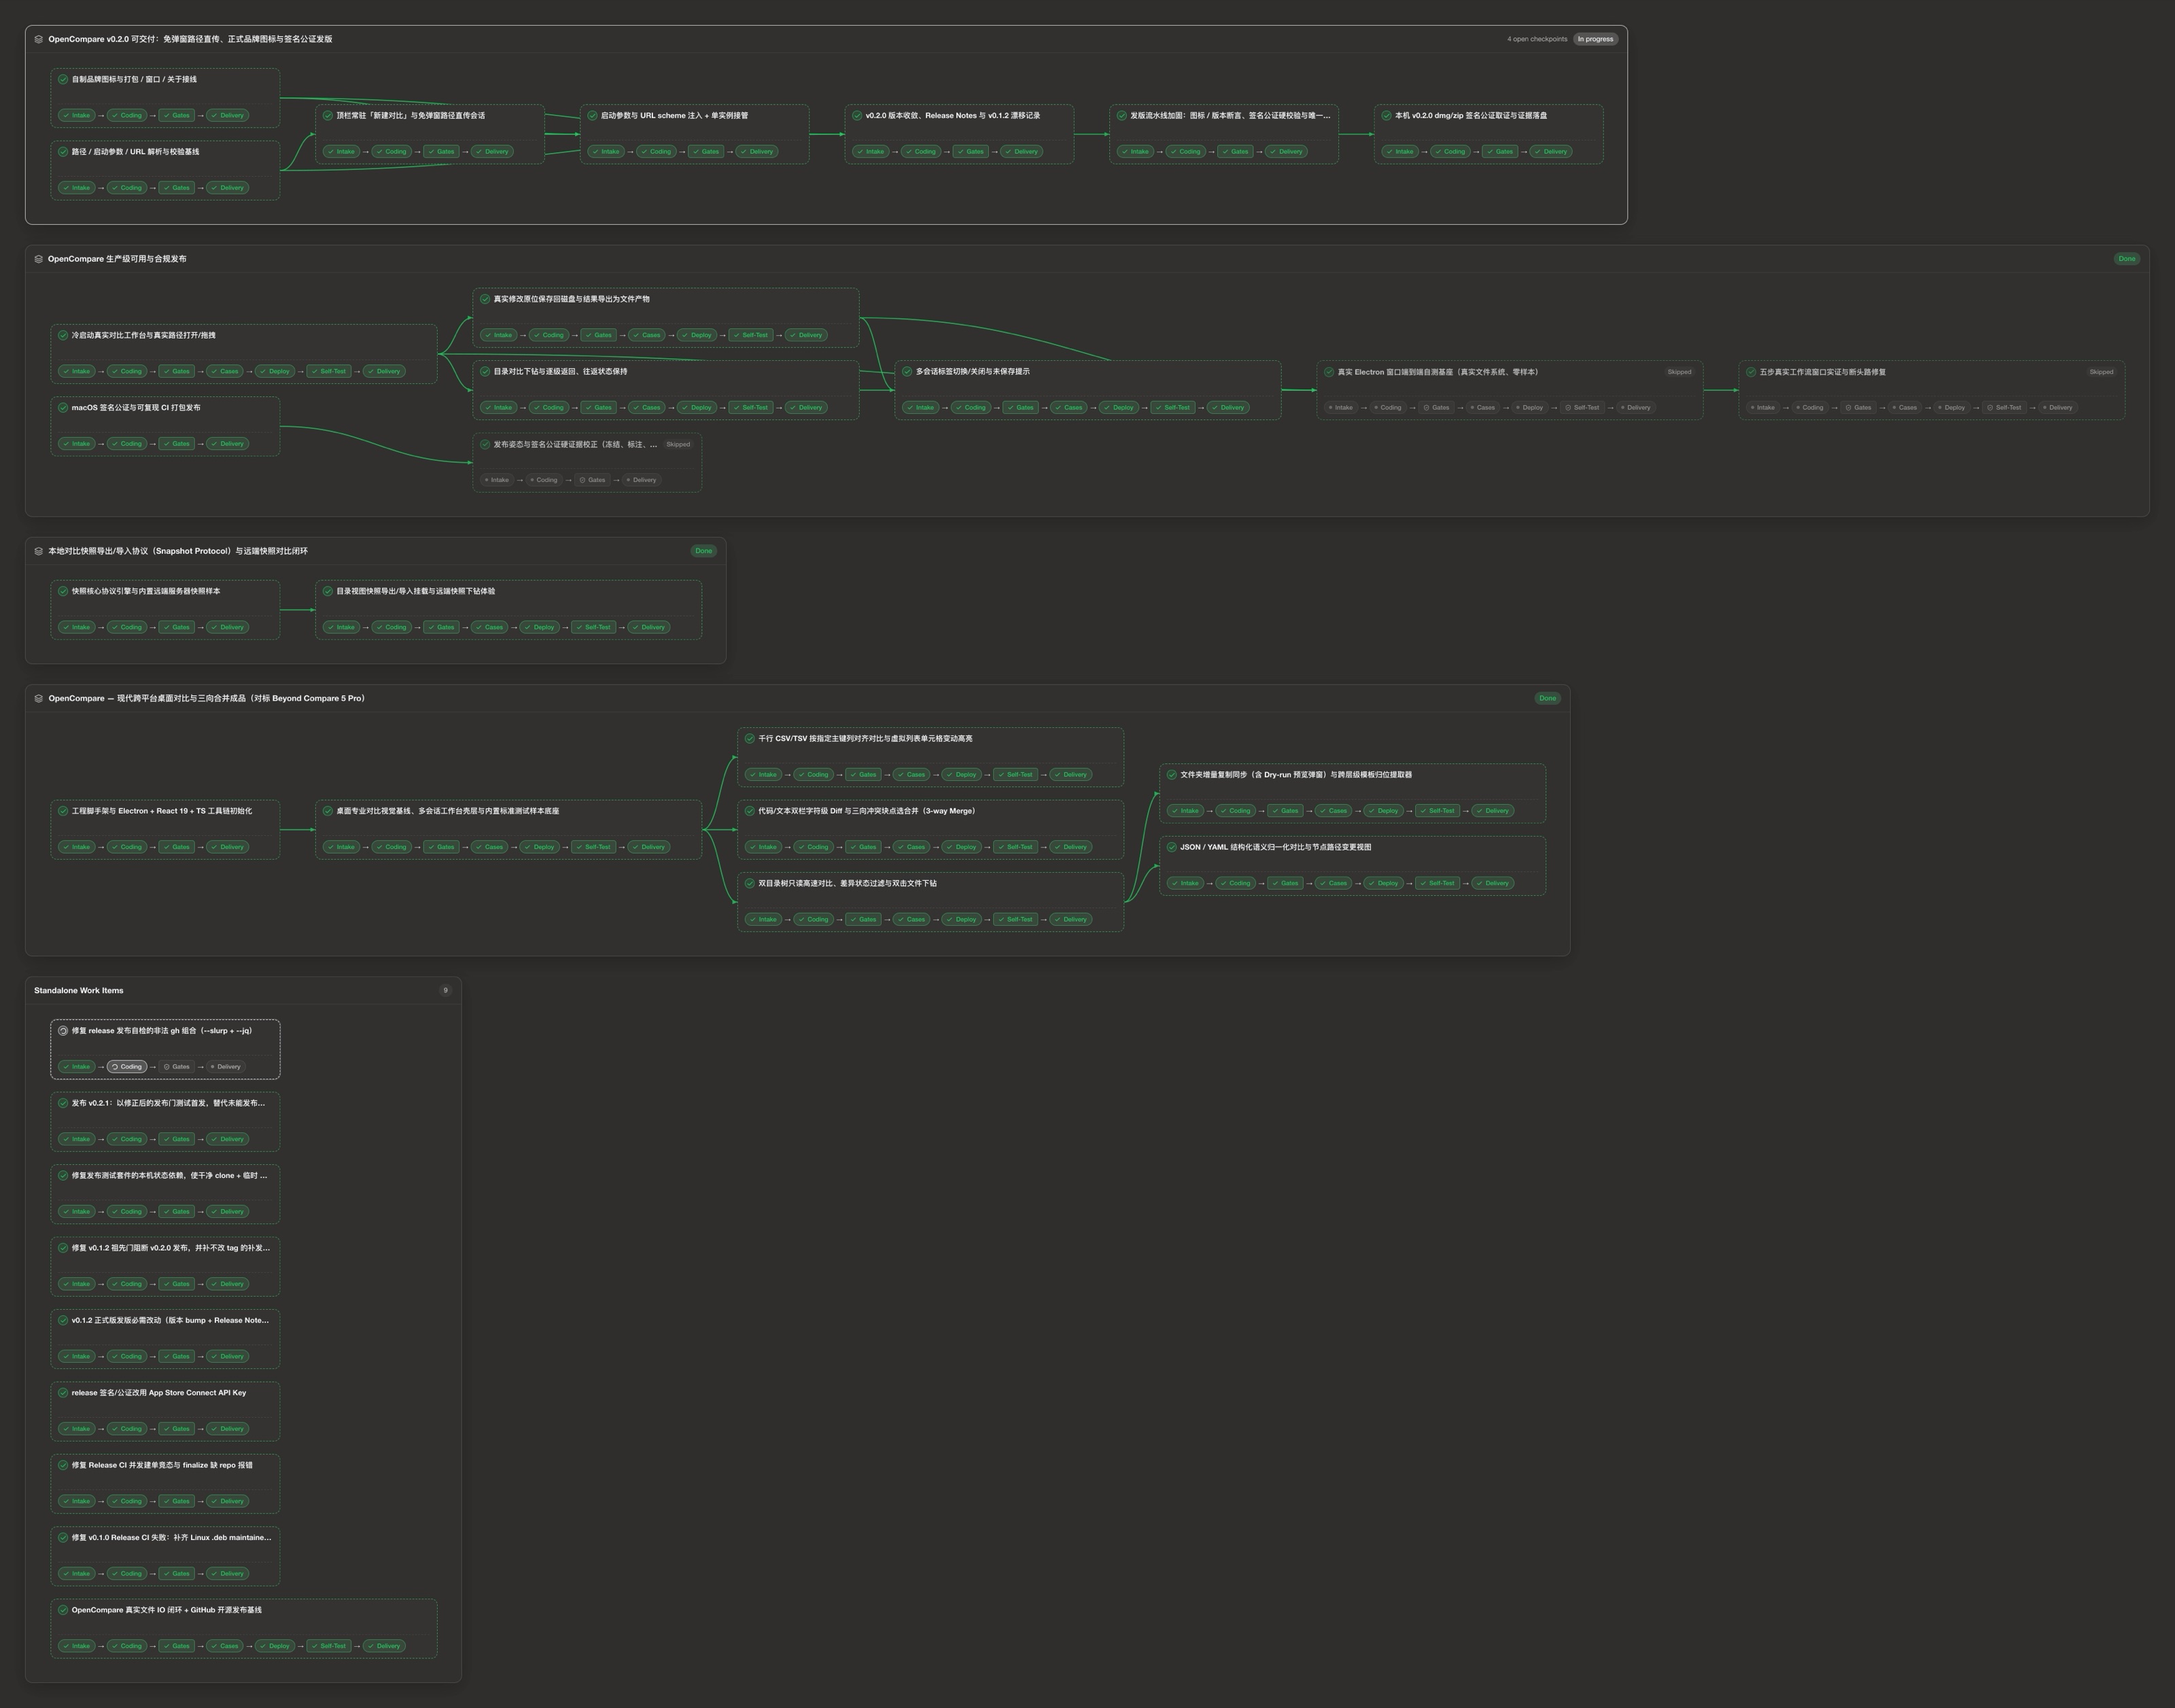Click layers icon of Beyond Compare 5 Pro group

click(38, 698)
